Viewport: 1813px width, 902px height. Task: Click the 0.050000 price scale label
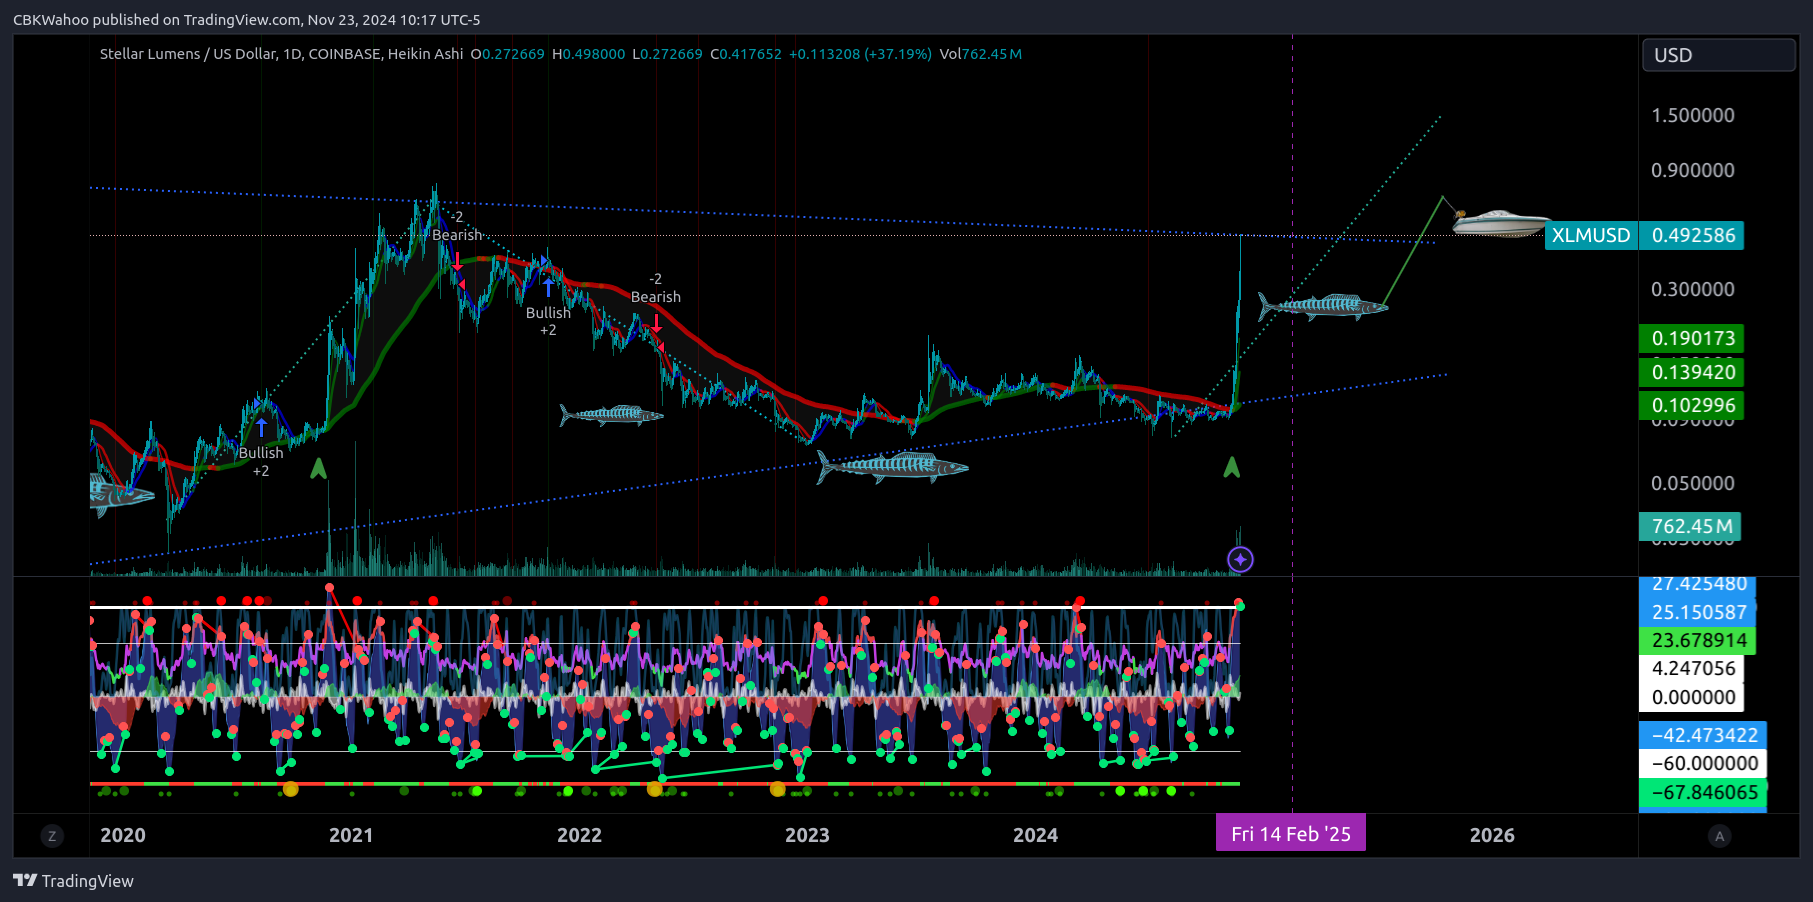[1693, 483]
